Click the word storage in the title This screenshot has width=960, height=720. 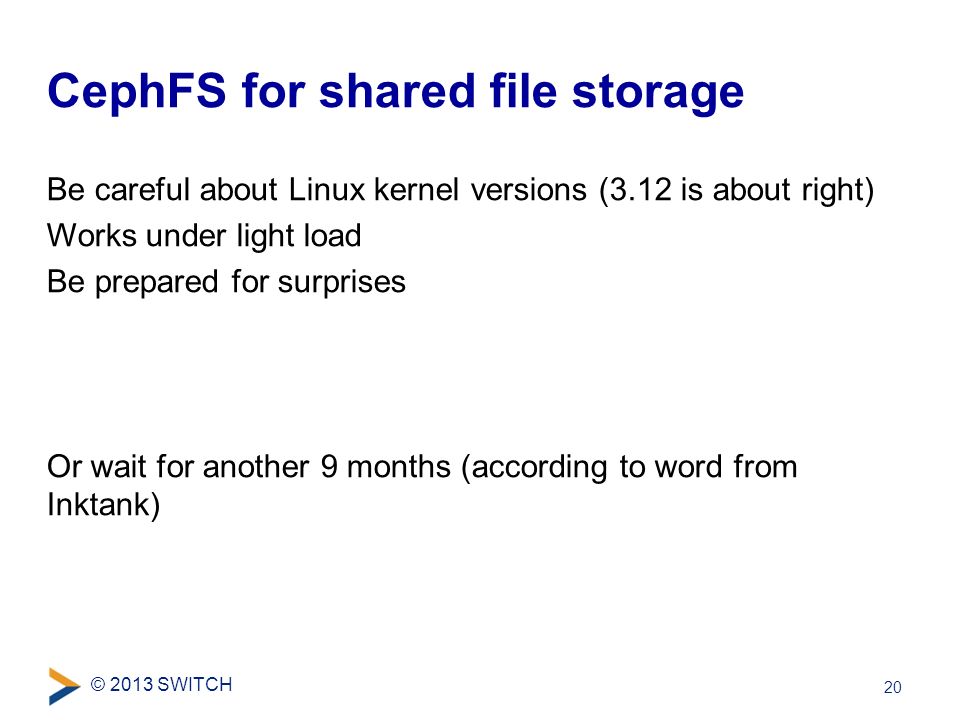658,92
